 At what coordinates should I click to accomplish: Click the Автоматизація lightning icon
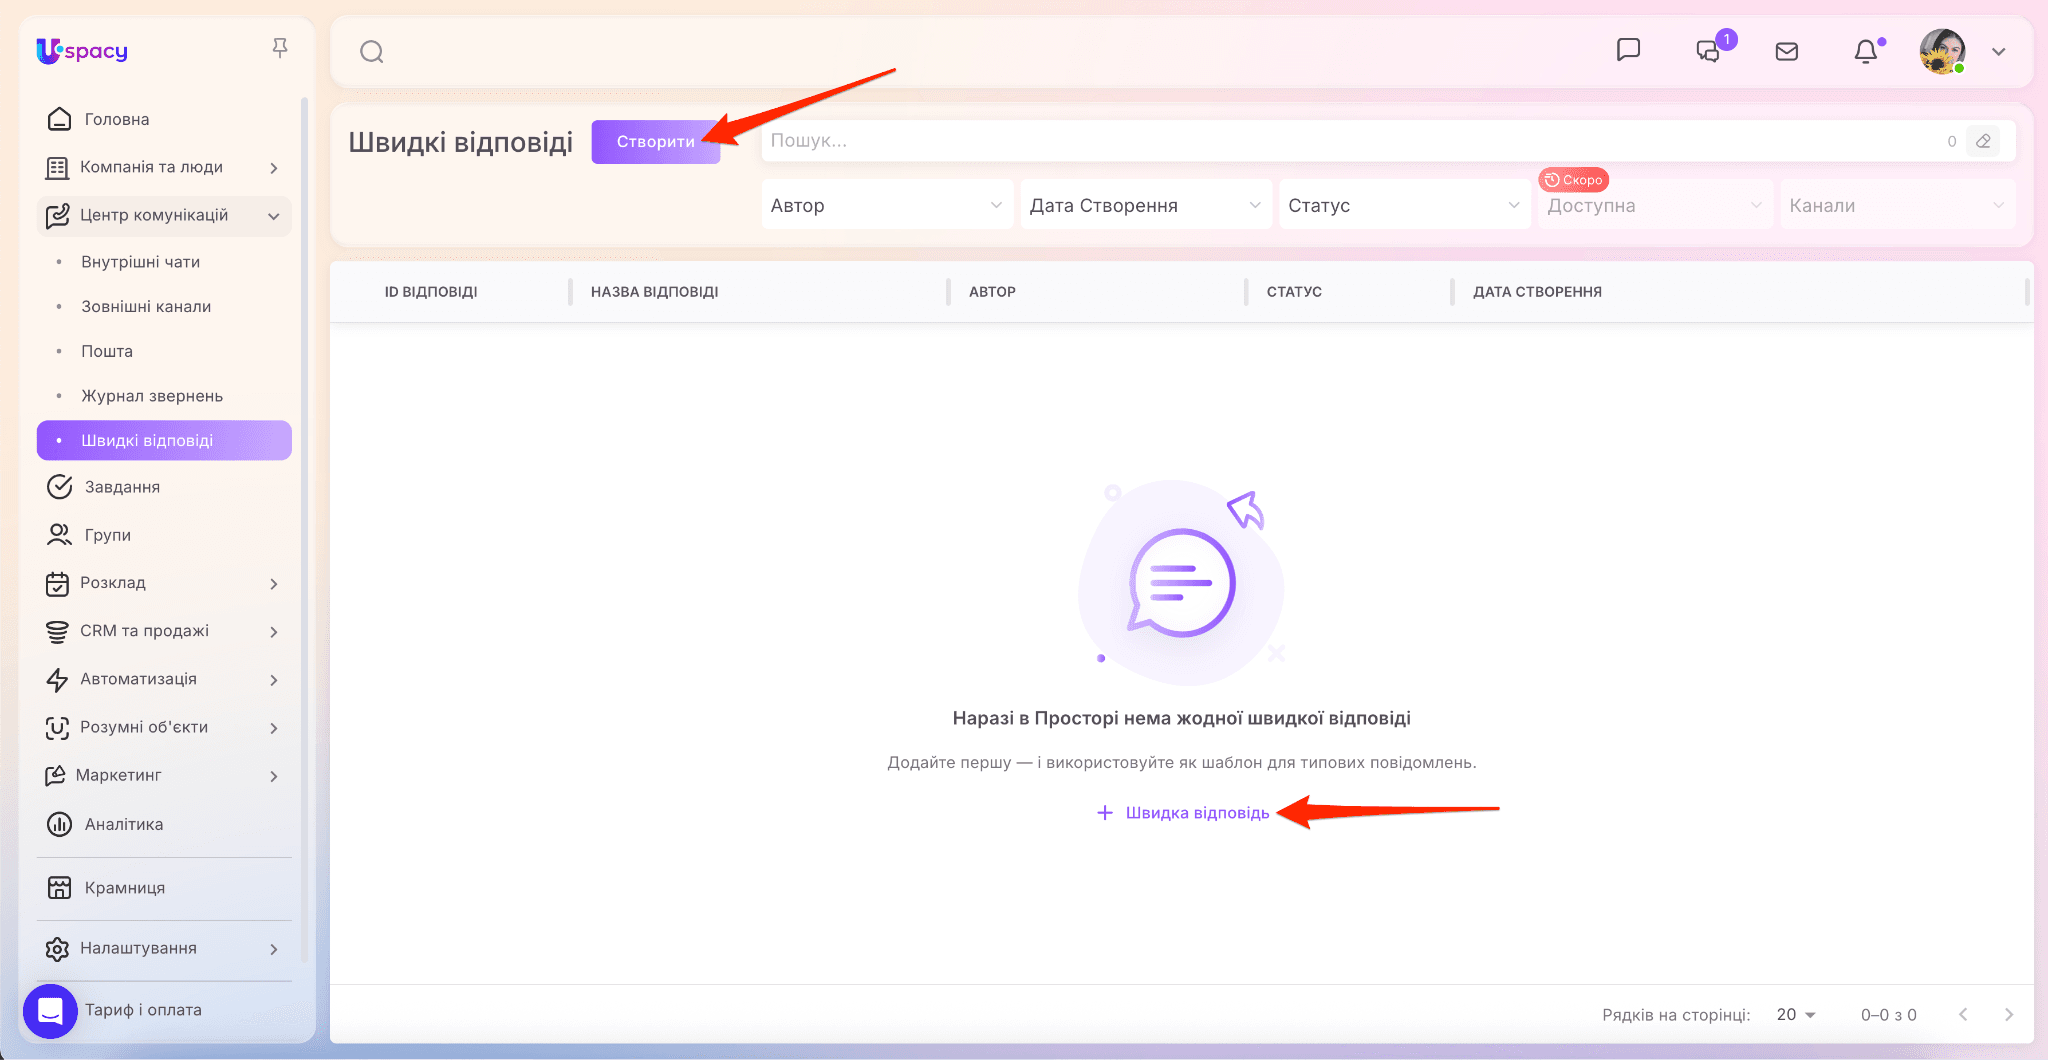57,679
